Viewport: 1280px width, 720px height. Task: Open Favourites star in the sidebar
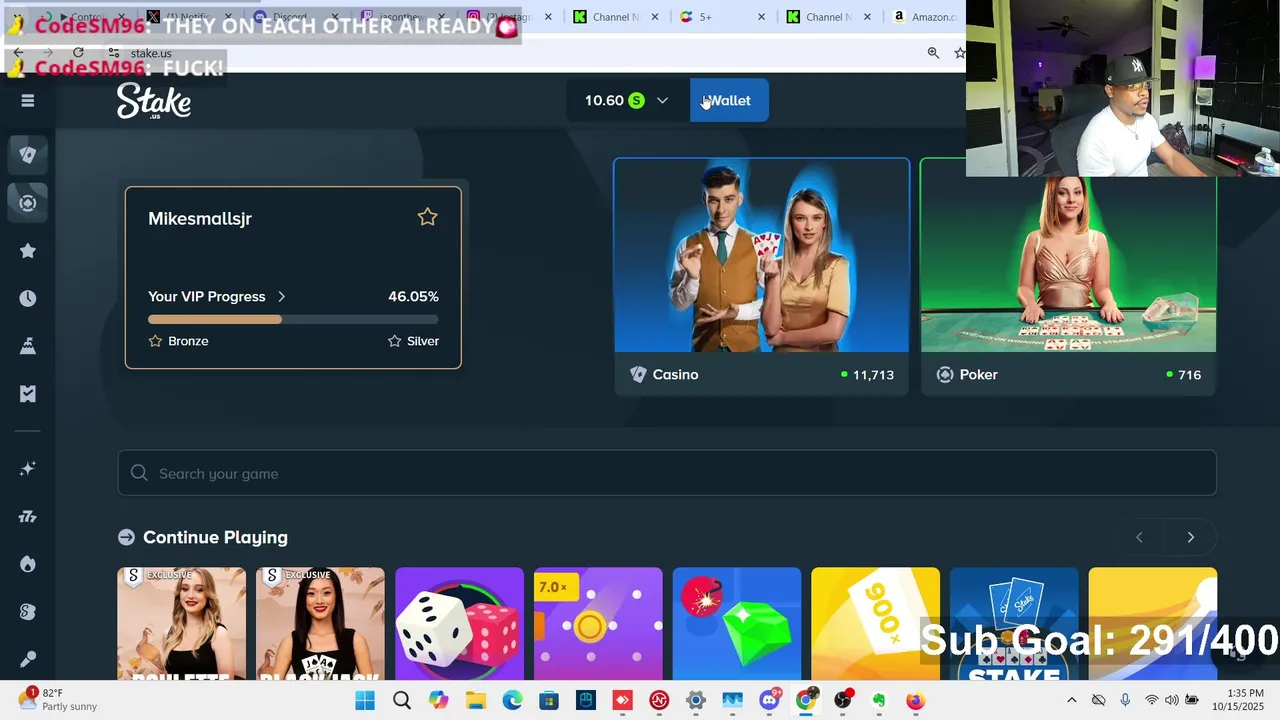pos(28,251)
